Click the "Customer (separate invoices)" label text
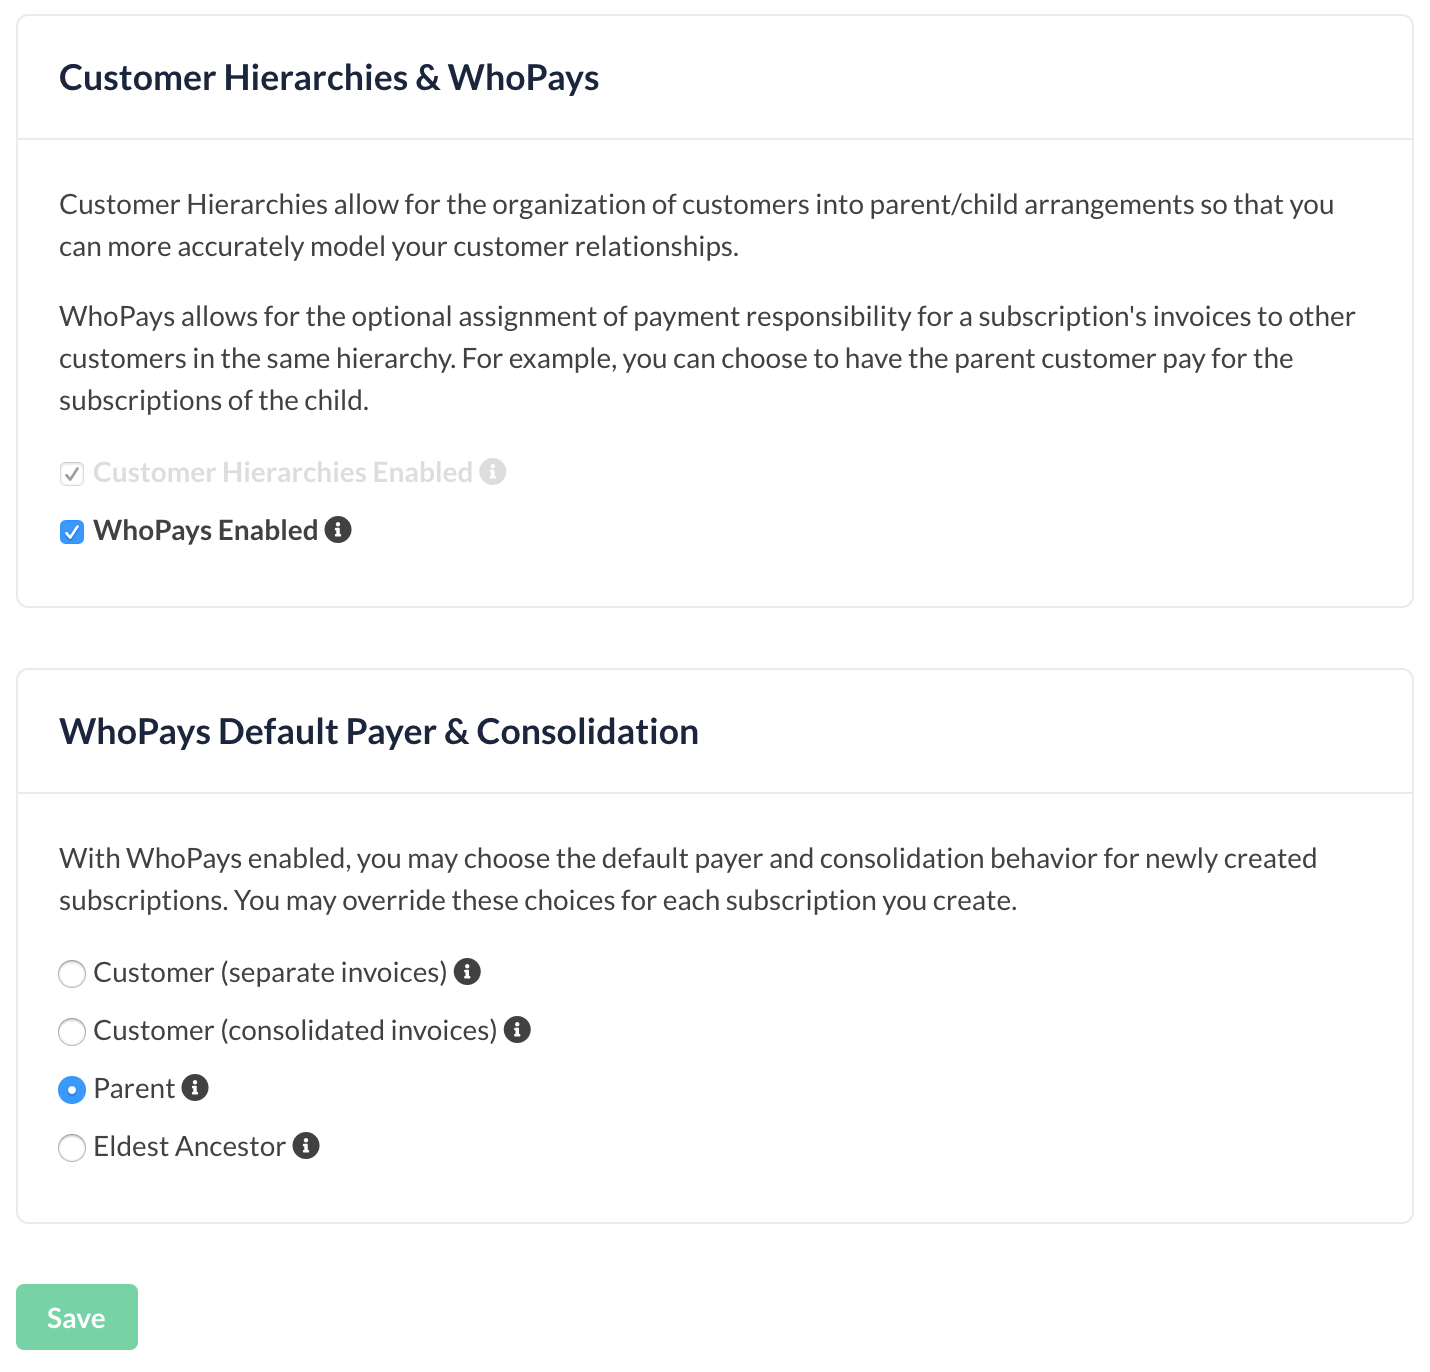 pos(270,972)
